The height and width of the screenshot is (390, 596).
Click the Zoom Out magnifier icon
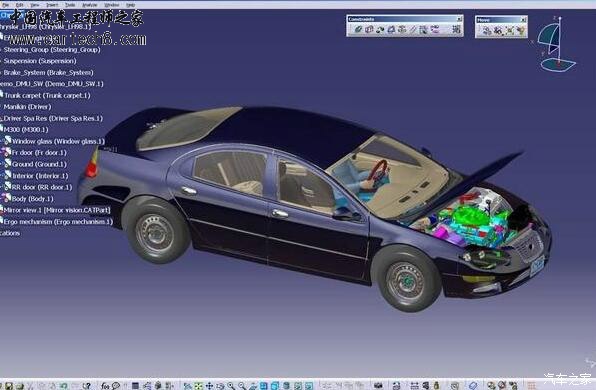(x=242, y=386)
